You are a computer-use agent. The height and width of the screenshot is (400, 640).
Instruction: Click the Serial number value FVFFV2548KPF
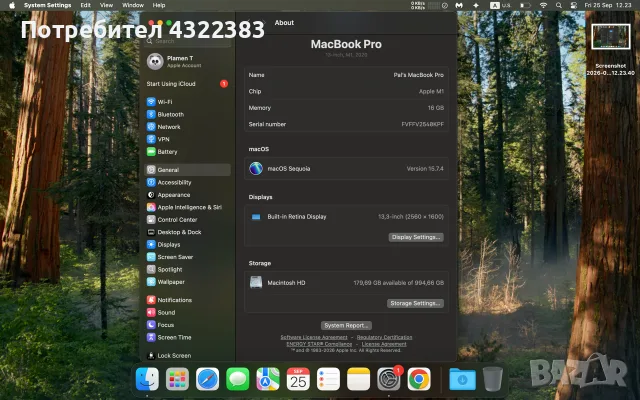[422, 124]
